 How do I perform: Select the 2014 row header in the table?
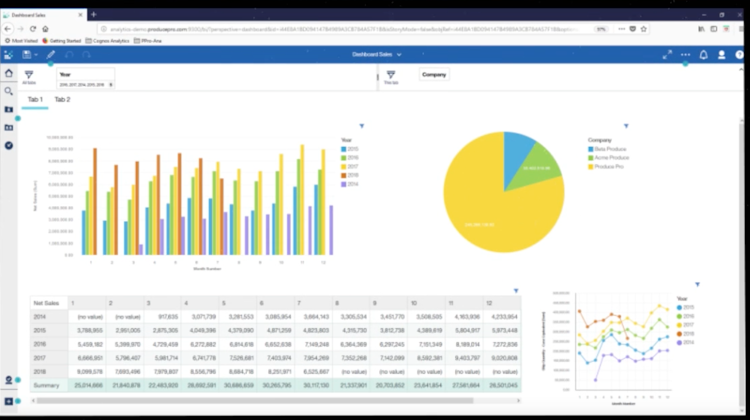click(49, 317)
